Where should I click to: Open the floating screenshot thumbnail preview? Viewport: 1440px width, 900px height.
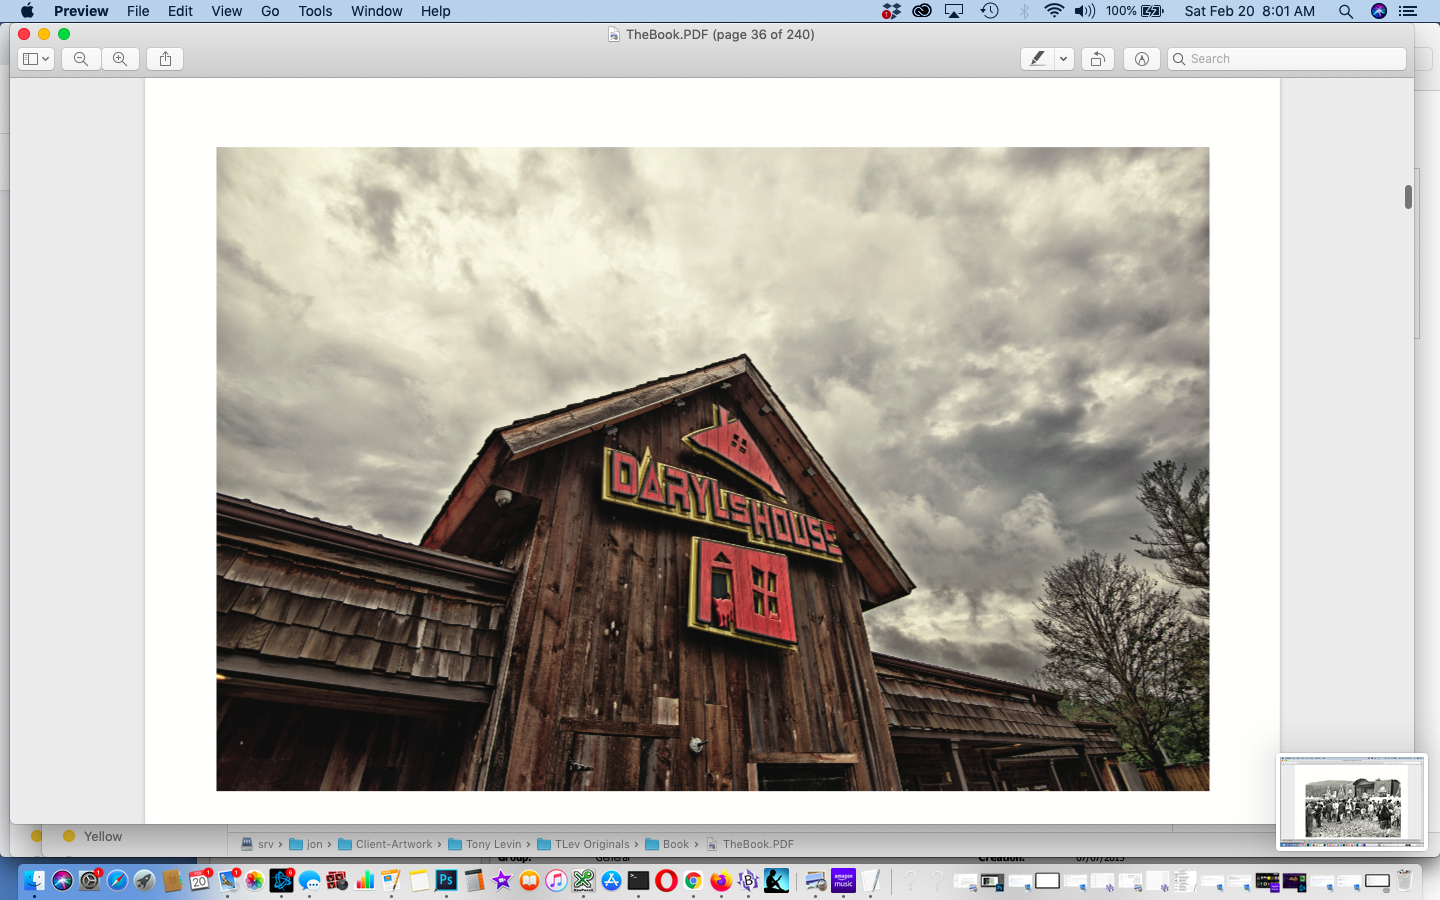point(1352,801)
